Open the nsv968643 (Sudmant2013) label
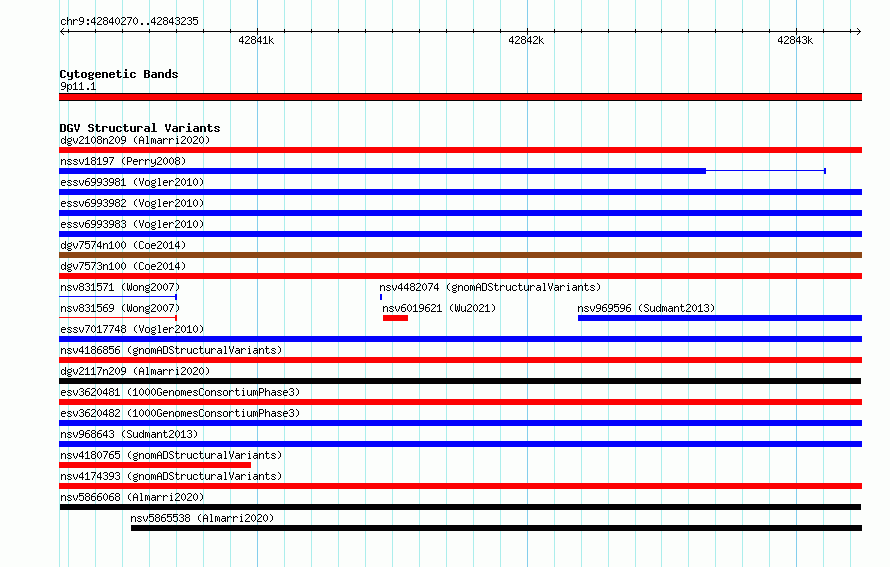The width and height of the screenshot is (890, 567). click(x=129, y=434)
